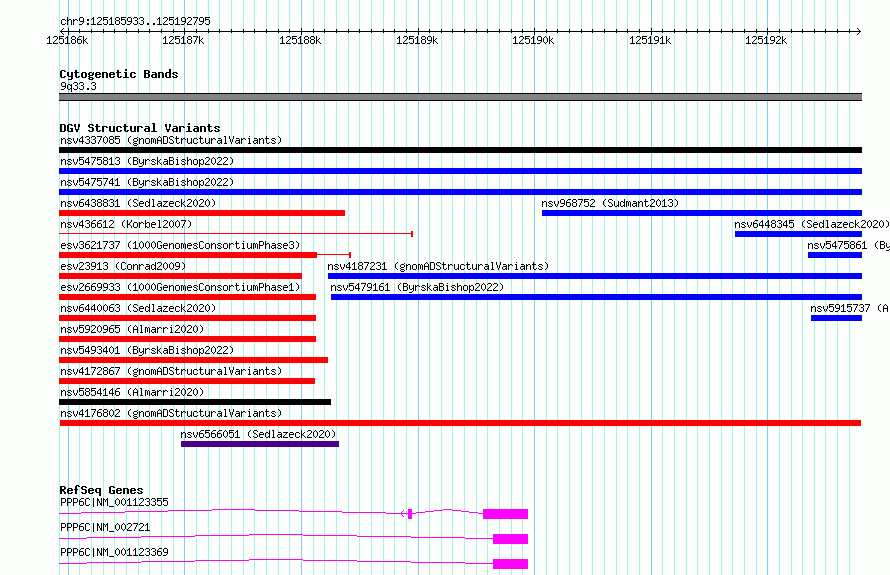Click esv3621737 1000GenomesConsortiumPhase3 label

[180, 245]
